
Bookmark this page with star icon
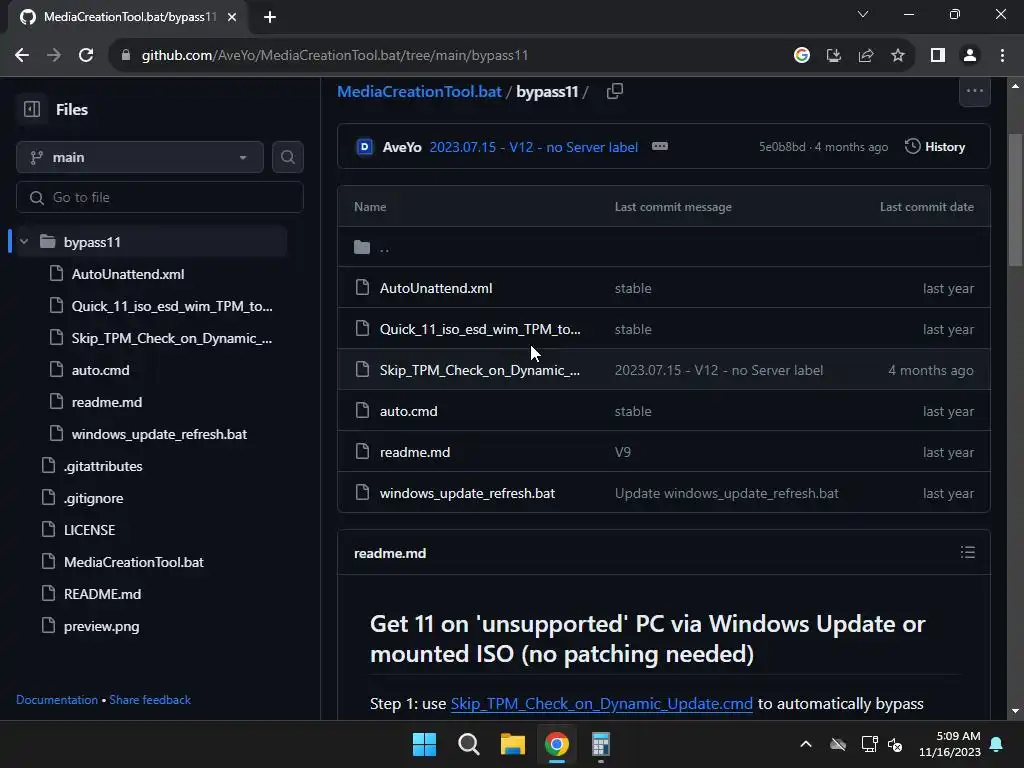point(898,56)
